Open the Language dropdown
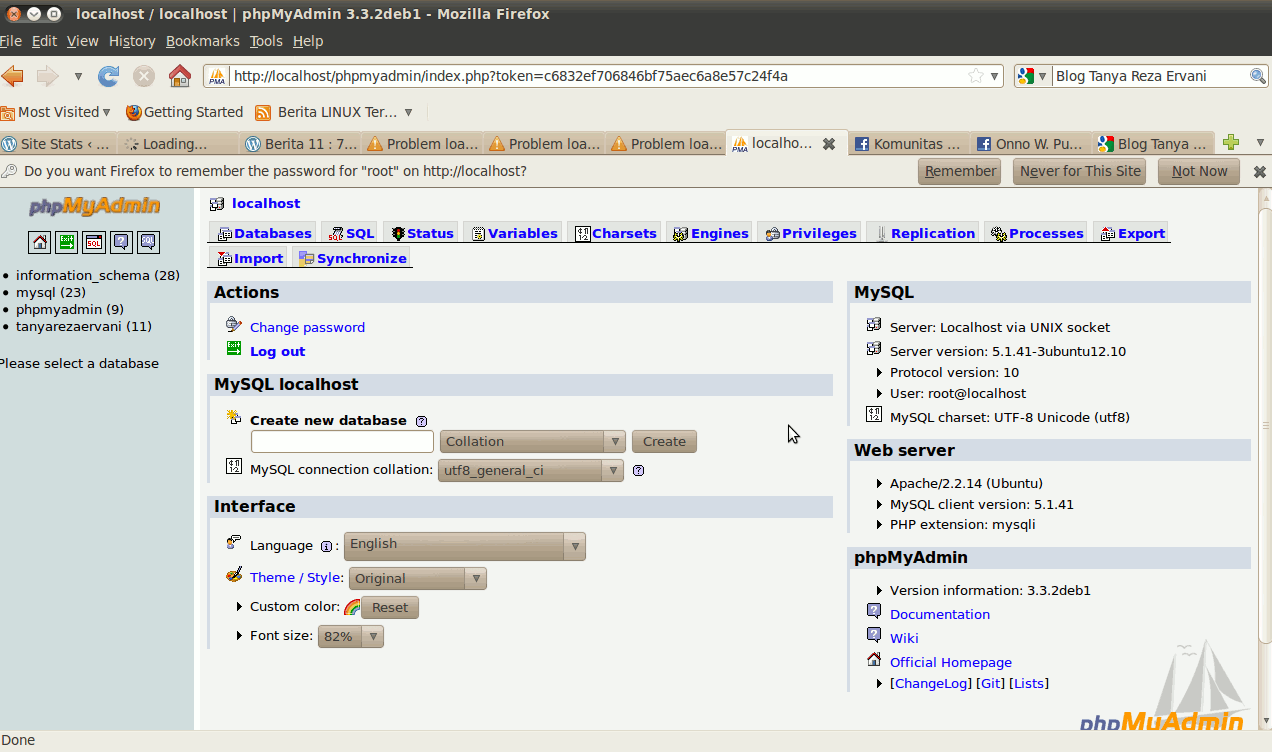1272x752 pixels. (x=465, y=546)
